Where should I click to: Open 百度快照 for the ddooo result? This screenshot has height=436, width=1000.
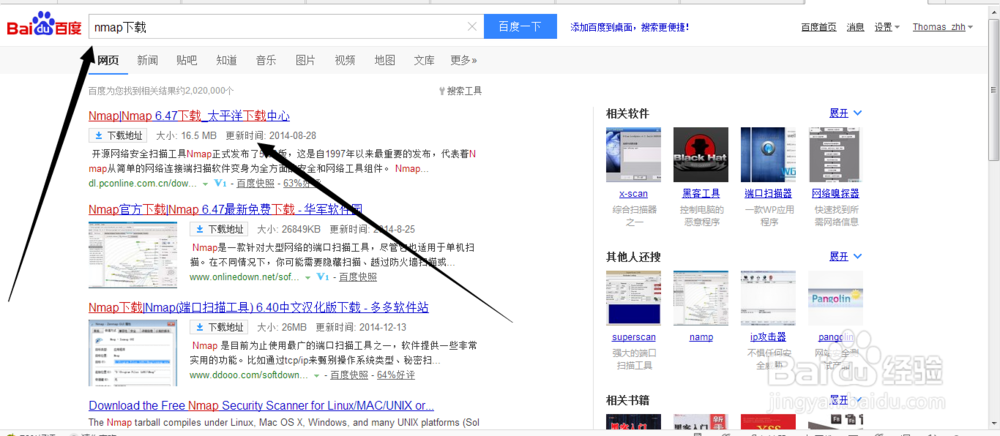click(349, 375)
